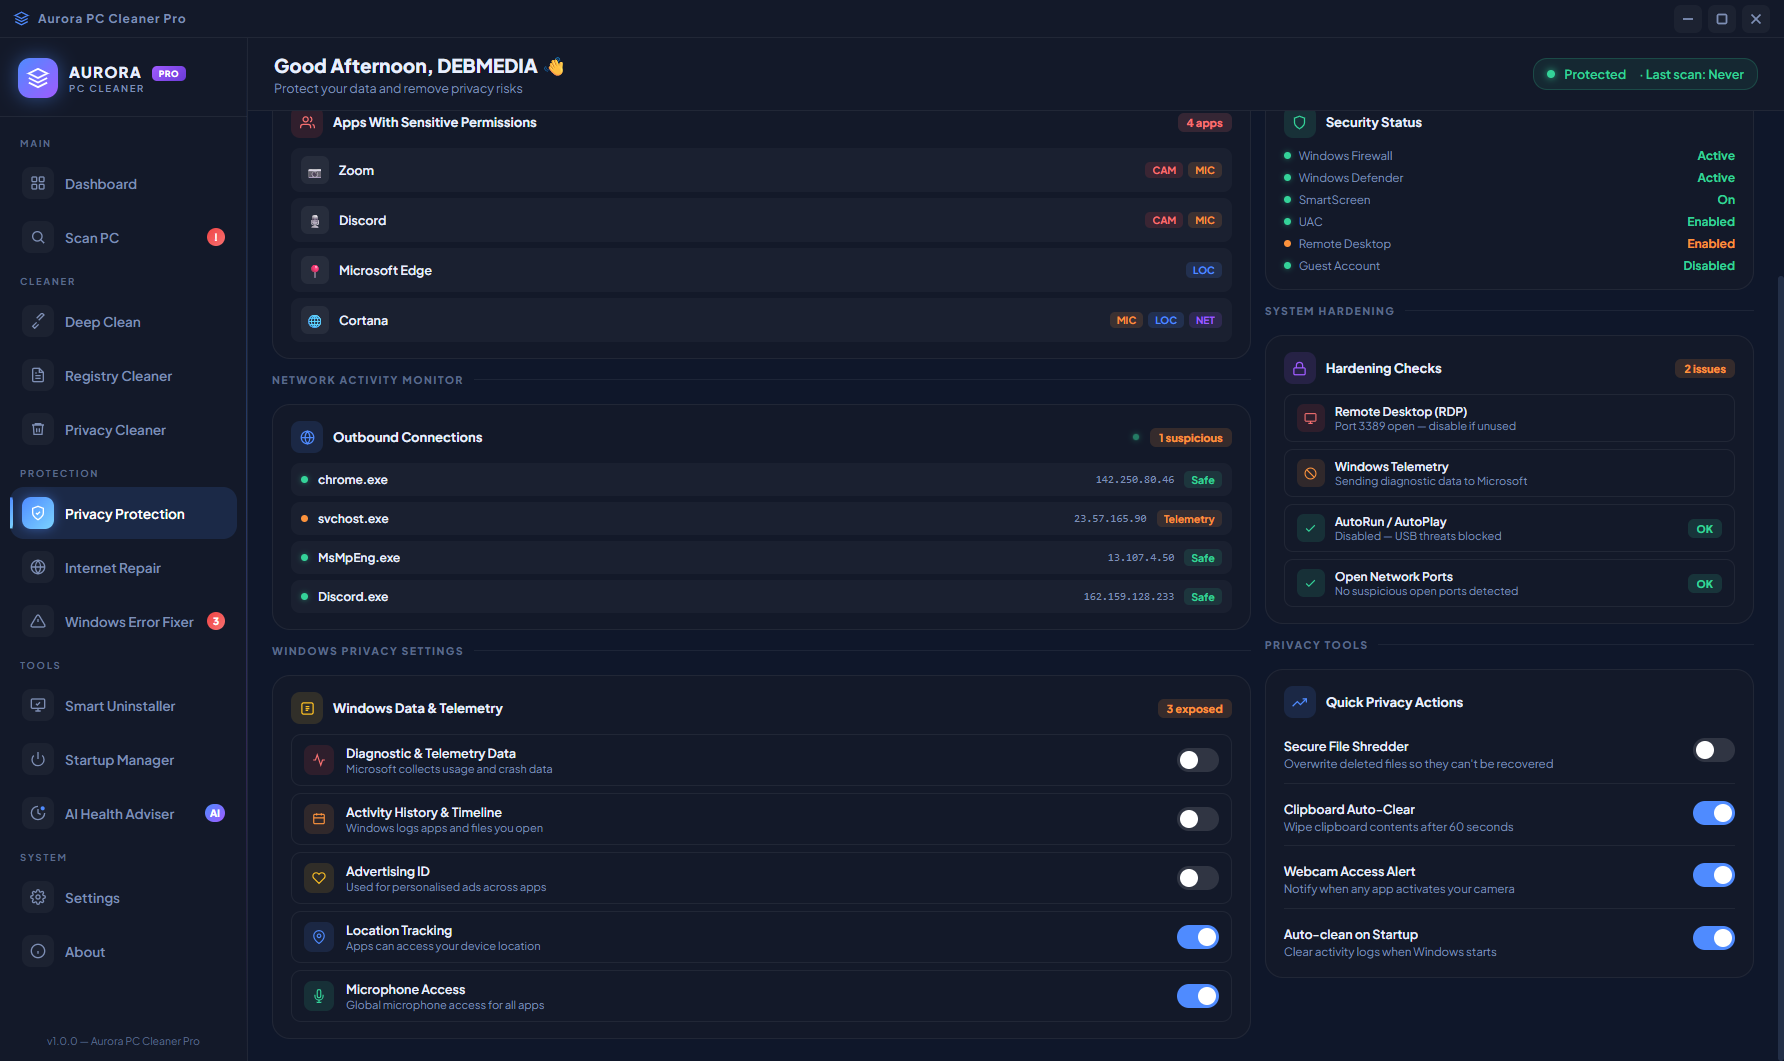This screenshot has height=1061, width=1784.
Task: Disable Location Tracking toggle
Action: click(x=1197, y=937)
